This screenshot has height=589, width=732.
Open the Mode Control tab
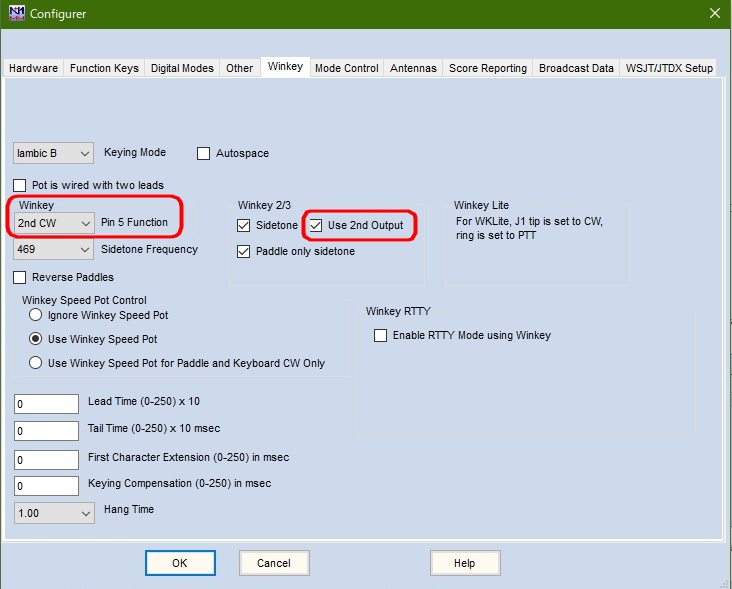pyautogui.click(x=346, y=68)
